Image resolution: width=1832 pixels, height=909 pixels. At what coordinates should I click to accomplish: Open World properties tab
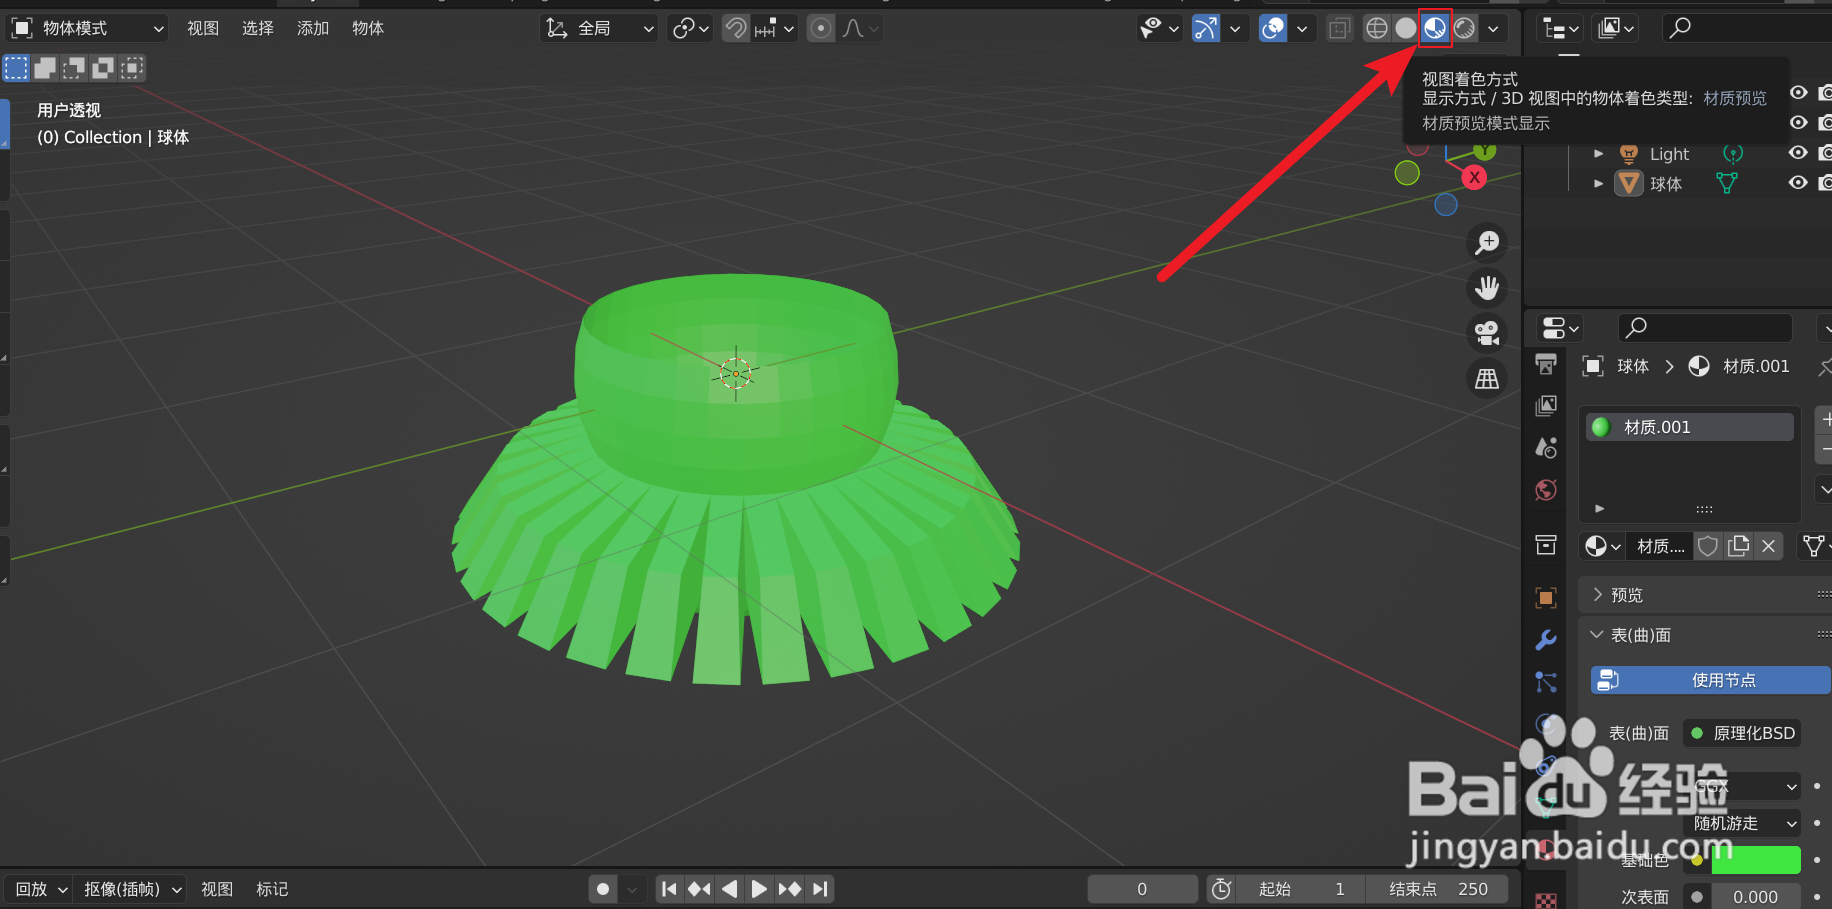[x=1546, y=490]
